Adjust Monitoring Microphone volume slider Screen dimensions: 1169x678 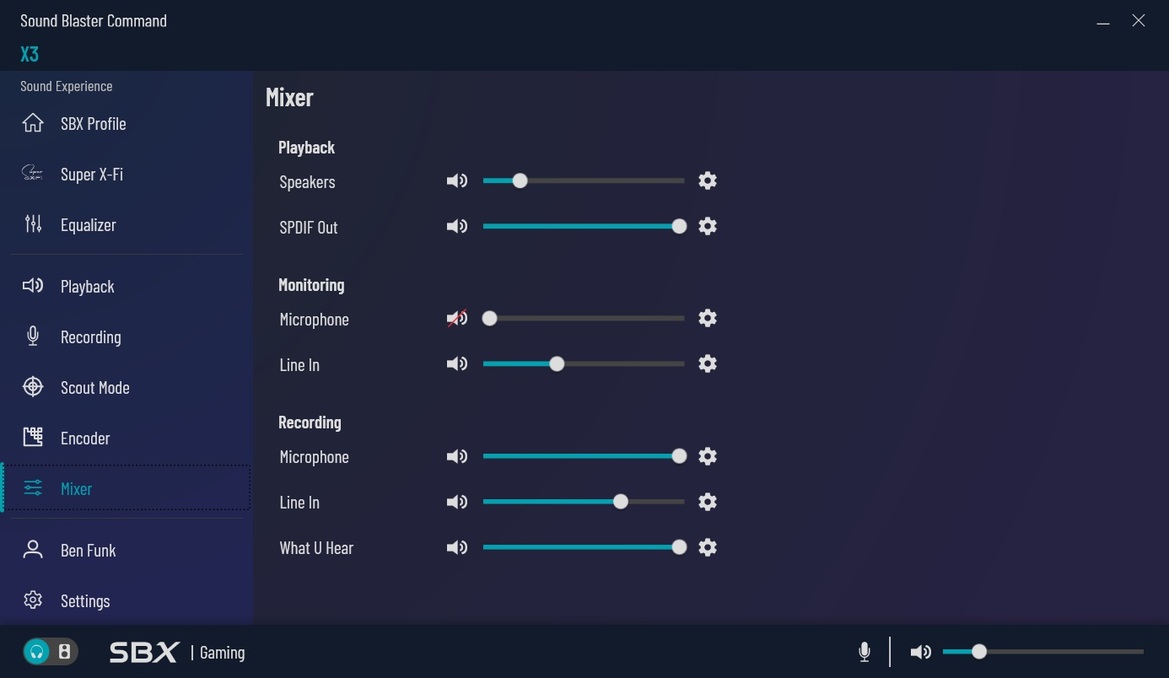pos(584,318)
